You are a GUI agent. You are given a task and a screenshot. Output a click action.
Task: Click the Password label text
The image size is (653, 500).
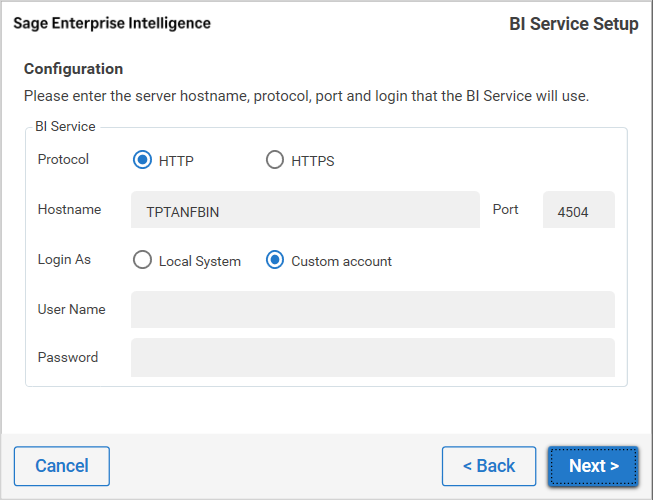tap(68, 357)
